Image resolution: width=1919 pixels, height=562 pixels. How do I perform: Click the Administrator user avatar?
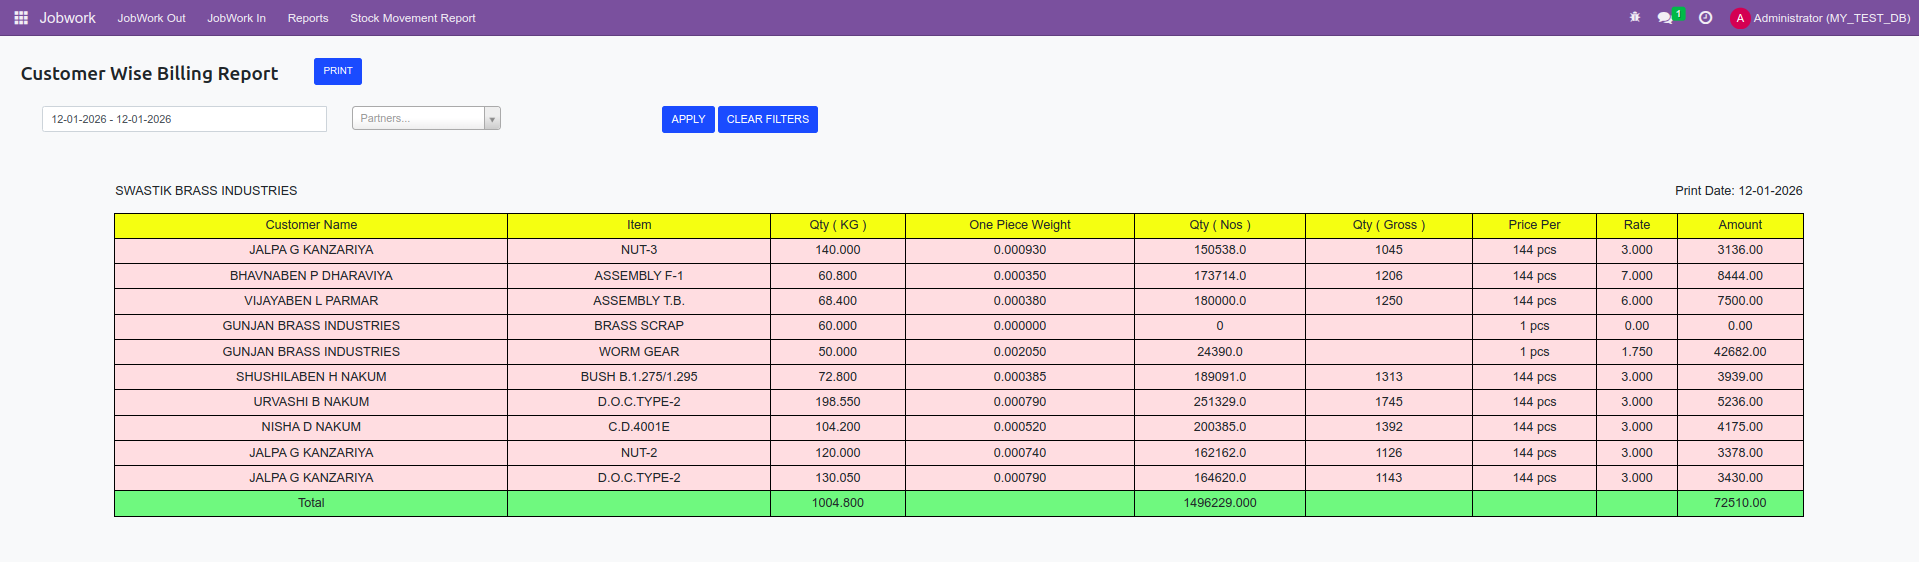(x=1740, y=18)
